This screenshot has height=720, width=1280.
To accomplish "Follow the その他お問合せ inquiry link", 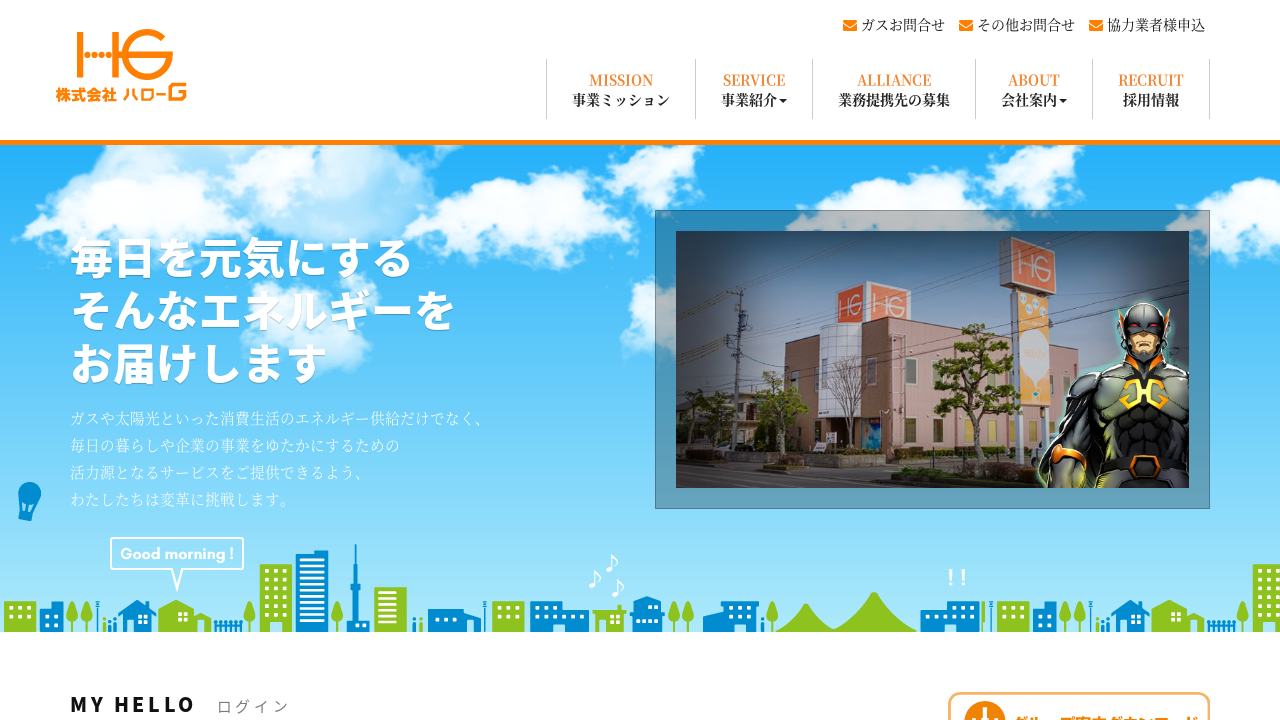I will point(1025,25).
